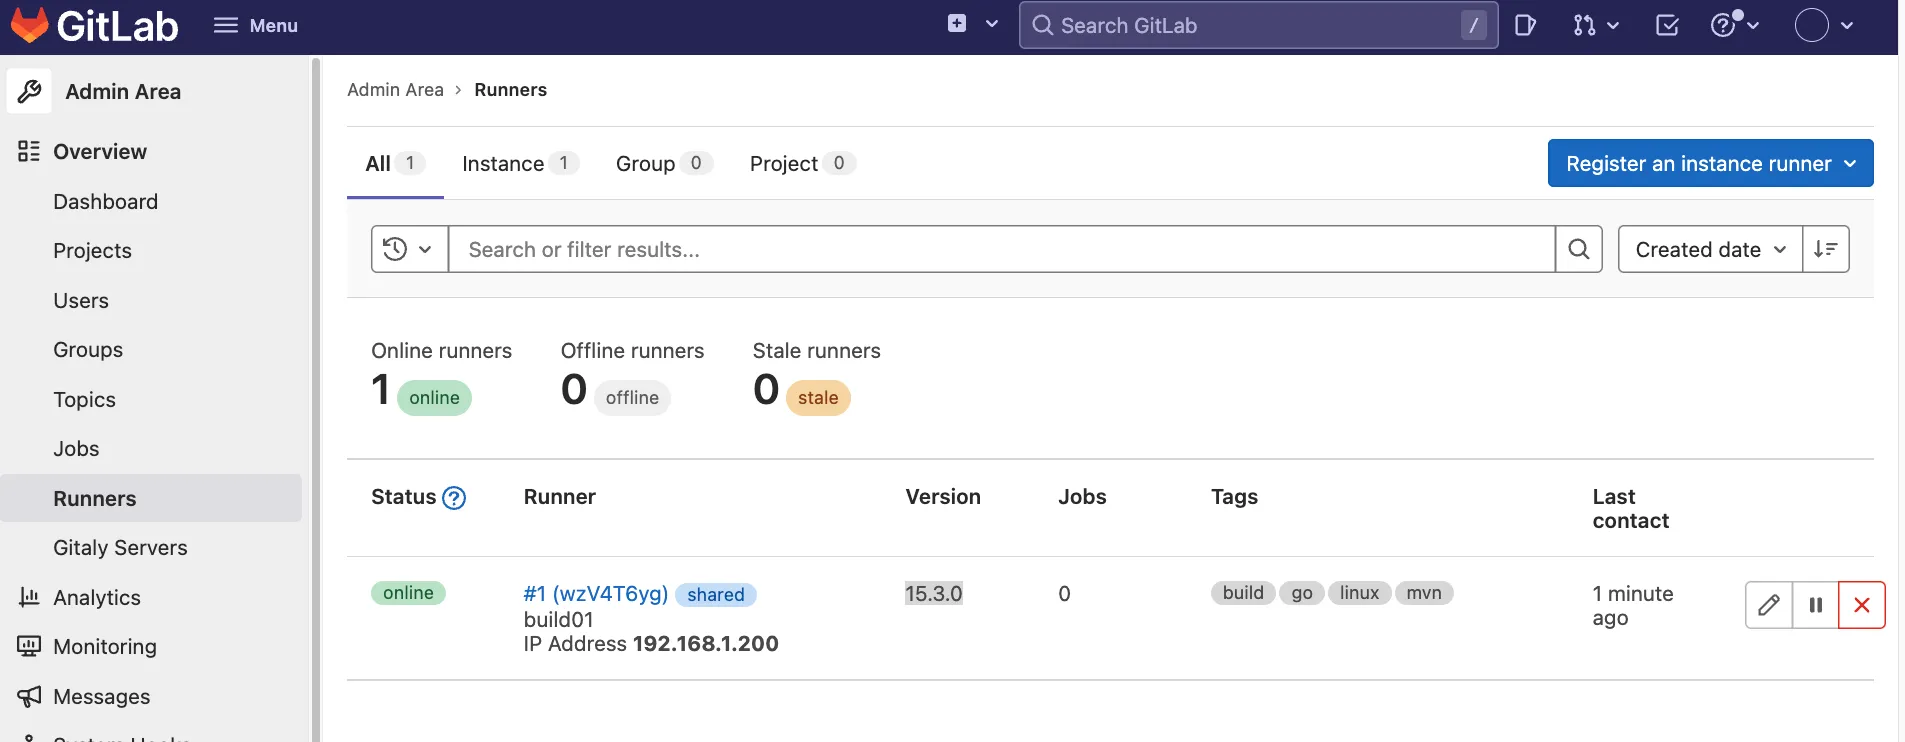Open the To-Do List checkmark icon

click(1667, 25)
